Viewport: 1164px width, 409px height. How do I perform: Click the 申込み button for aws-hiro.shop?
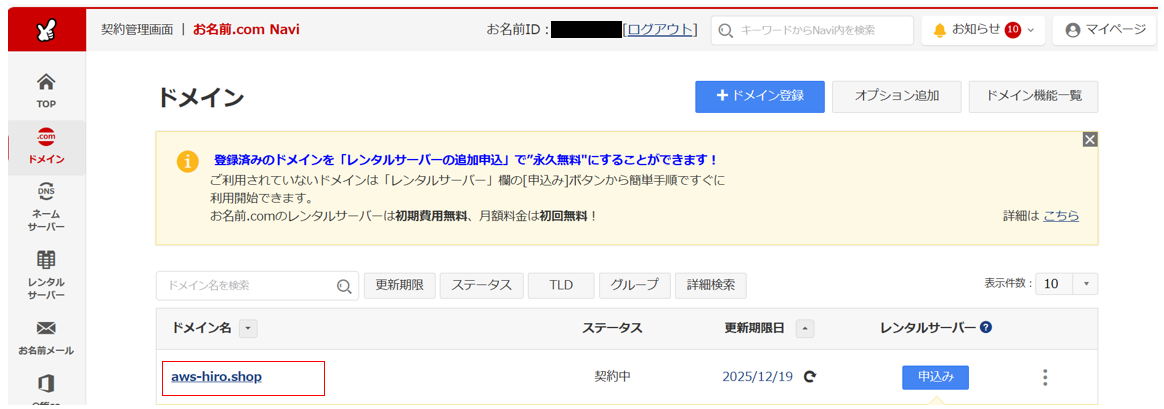click(935, 377)
